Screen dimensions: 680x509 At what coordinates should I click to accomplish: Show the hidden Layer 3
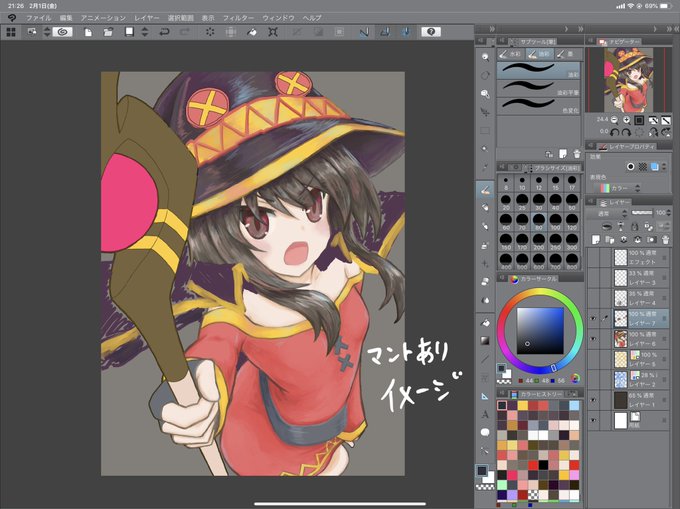(593, 278)
